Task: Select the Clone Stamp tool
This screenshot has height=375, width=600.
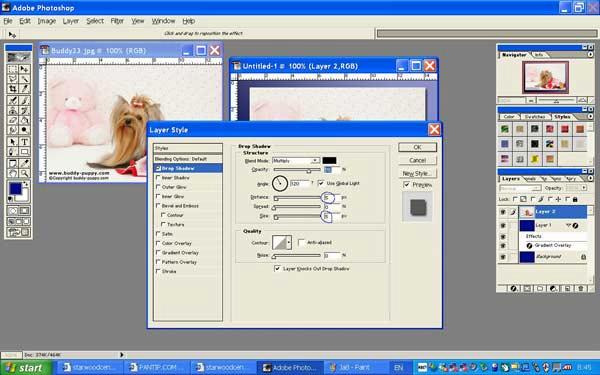Action: pyautogui.click(x=13, y=111)
